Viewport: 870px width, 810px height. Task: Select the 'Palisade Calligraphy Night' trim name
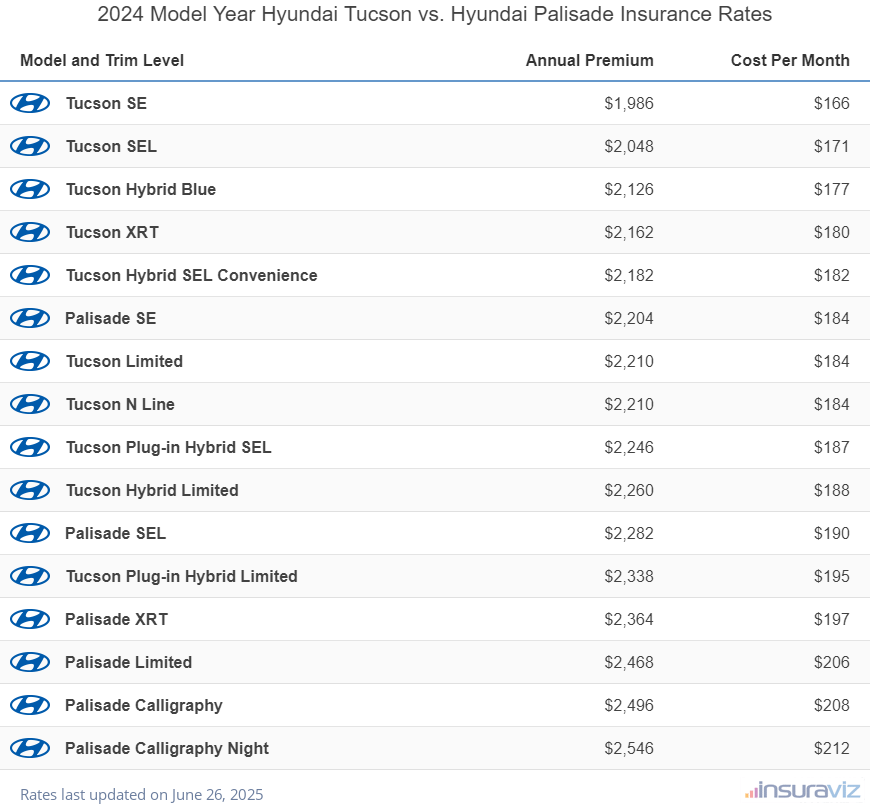tap(167, 748)
